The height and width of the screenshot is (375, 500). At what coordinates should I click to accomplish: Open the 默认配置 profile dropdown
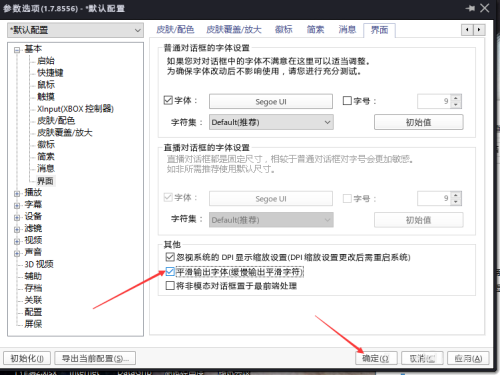tap(75, 30)
